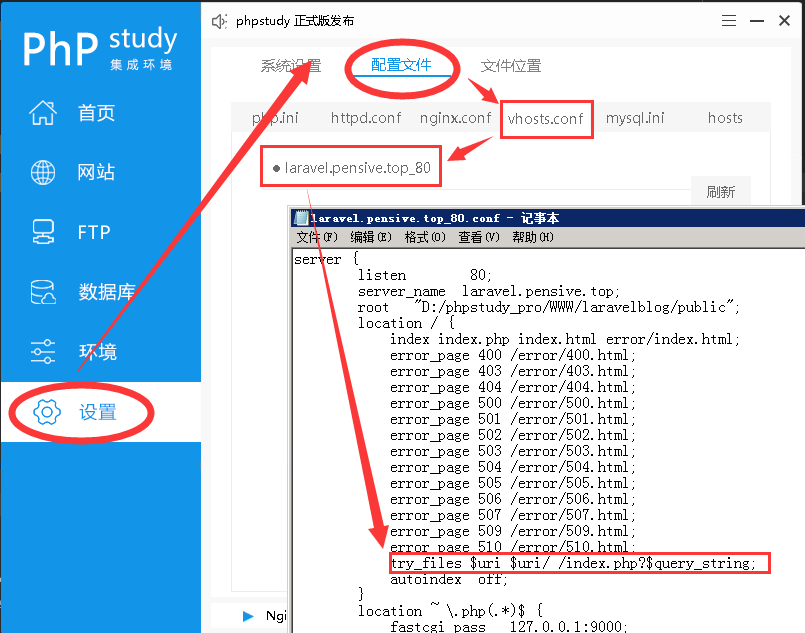Image resolution: width=805 pixels, height=633 pixels.
Task: Minimize the phpstudy window
Action: 757,21
